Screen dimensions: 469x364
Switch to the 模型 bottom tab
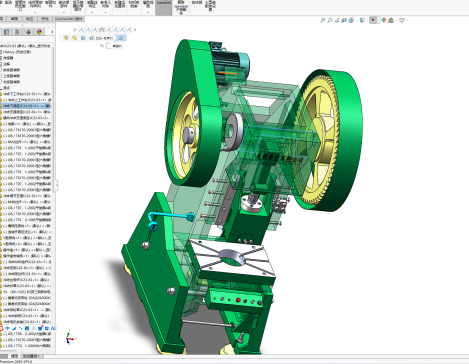(x=14, y=356)
